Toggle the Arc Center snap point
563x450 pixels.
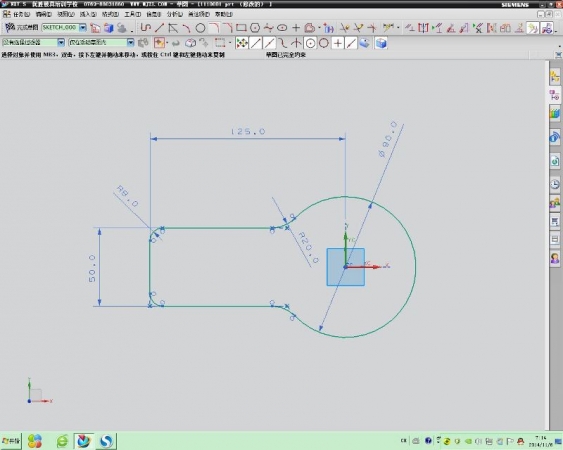[310, 43]
